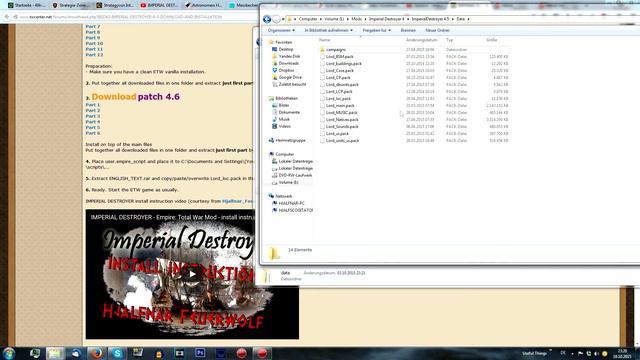
Task: Switch to the IMPERIAL DEST... YouTube tab
Action: 160,5
